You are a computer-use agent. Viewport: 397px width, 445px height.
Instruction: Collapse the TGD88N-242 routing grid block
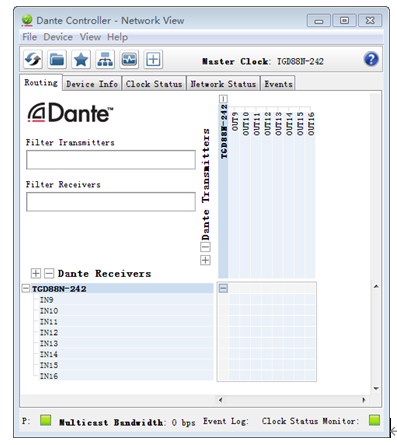(223, 288)
